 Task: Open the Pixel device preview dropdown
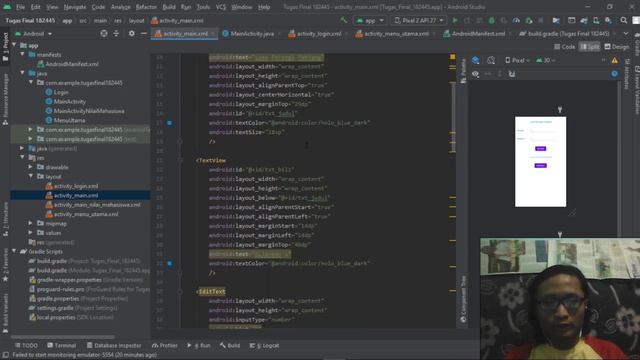(518, 60)
